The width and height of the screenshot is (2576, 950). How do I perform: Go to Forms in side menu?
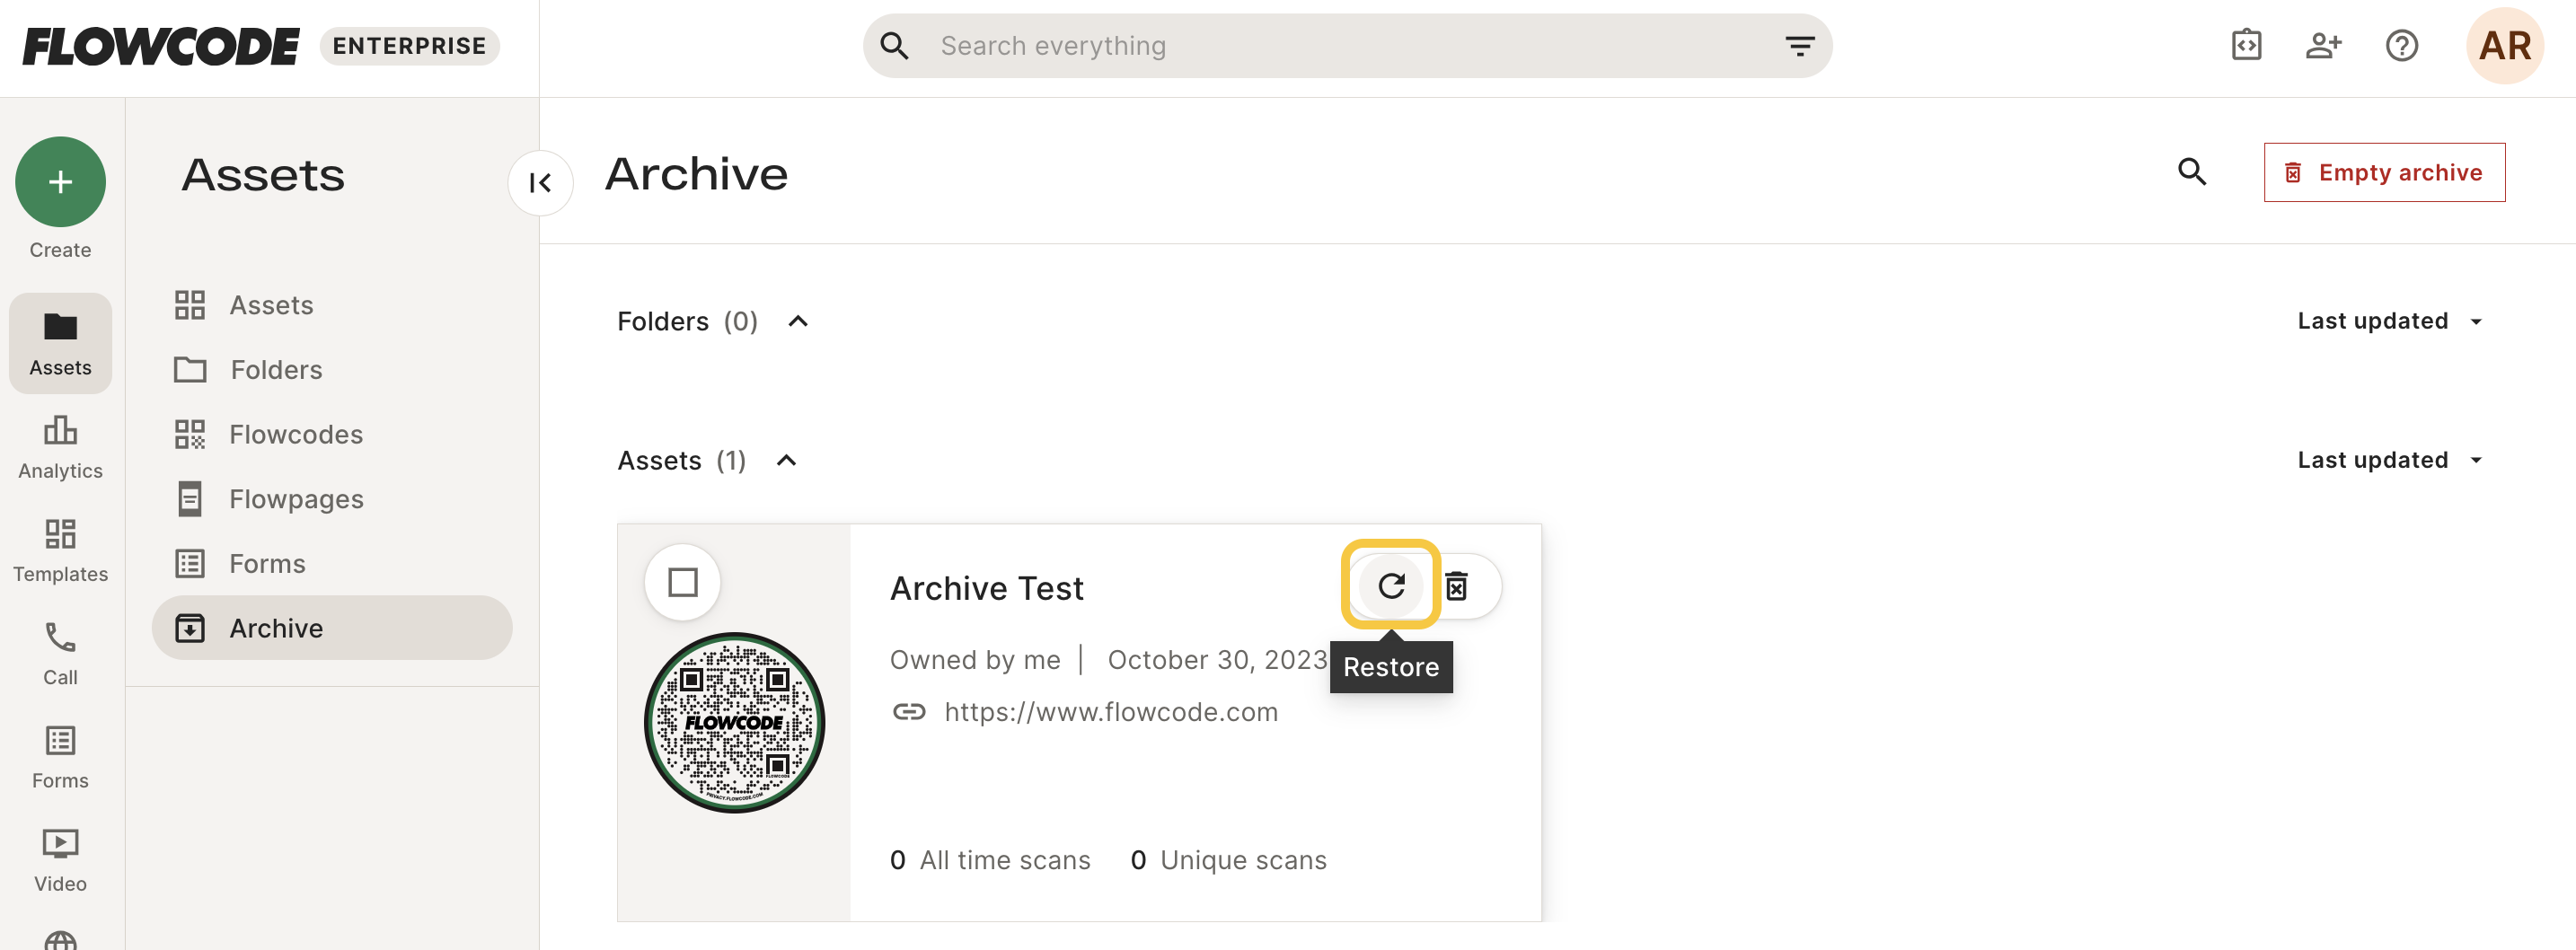point(332,564)
